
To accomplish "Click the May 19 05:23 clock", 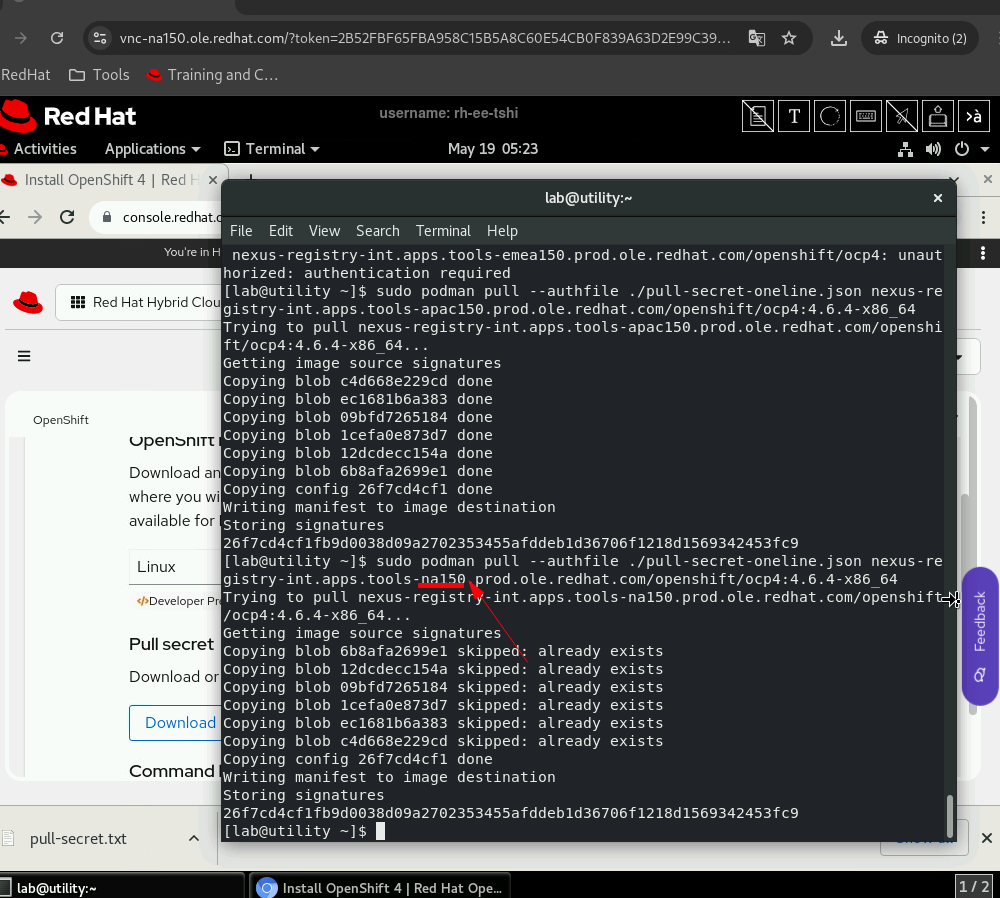I will [493, 149].
